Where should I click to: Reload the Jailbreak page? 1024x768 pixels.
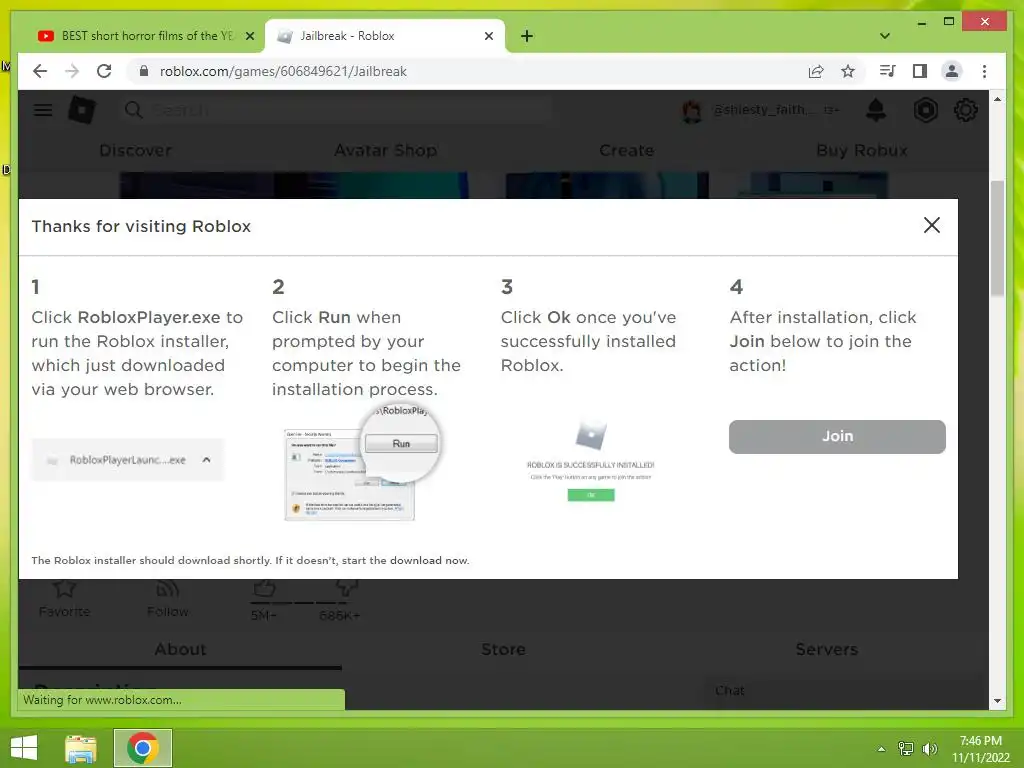click(x=104, y=71)
